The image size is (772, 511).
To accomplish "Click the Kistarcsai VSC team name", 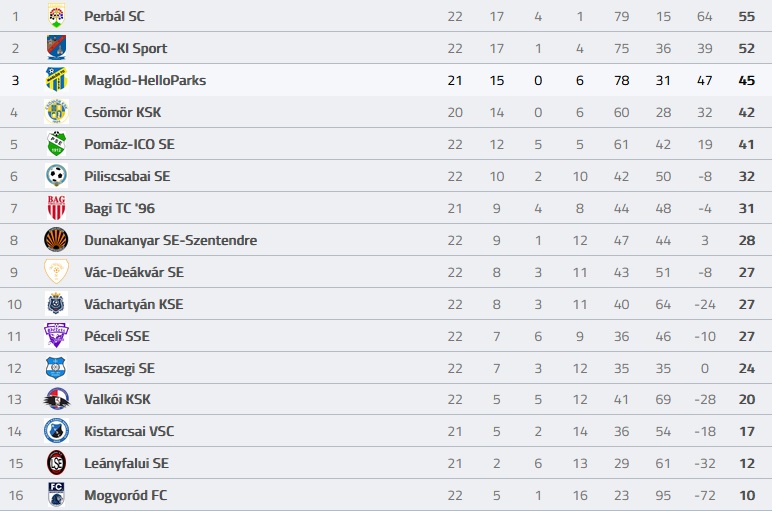I will [129, 431].
